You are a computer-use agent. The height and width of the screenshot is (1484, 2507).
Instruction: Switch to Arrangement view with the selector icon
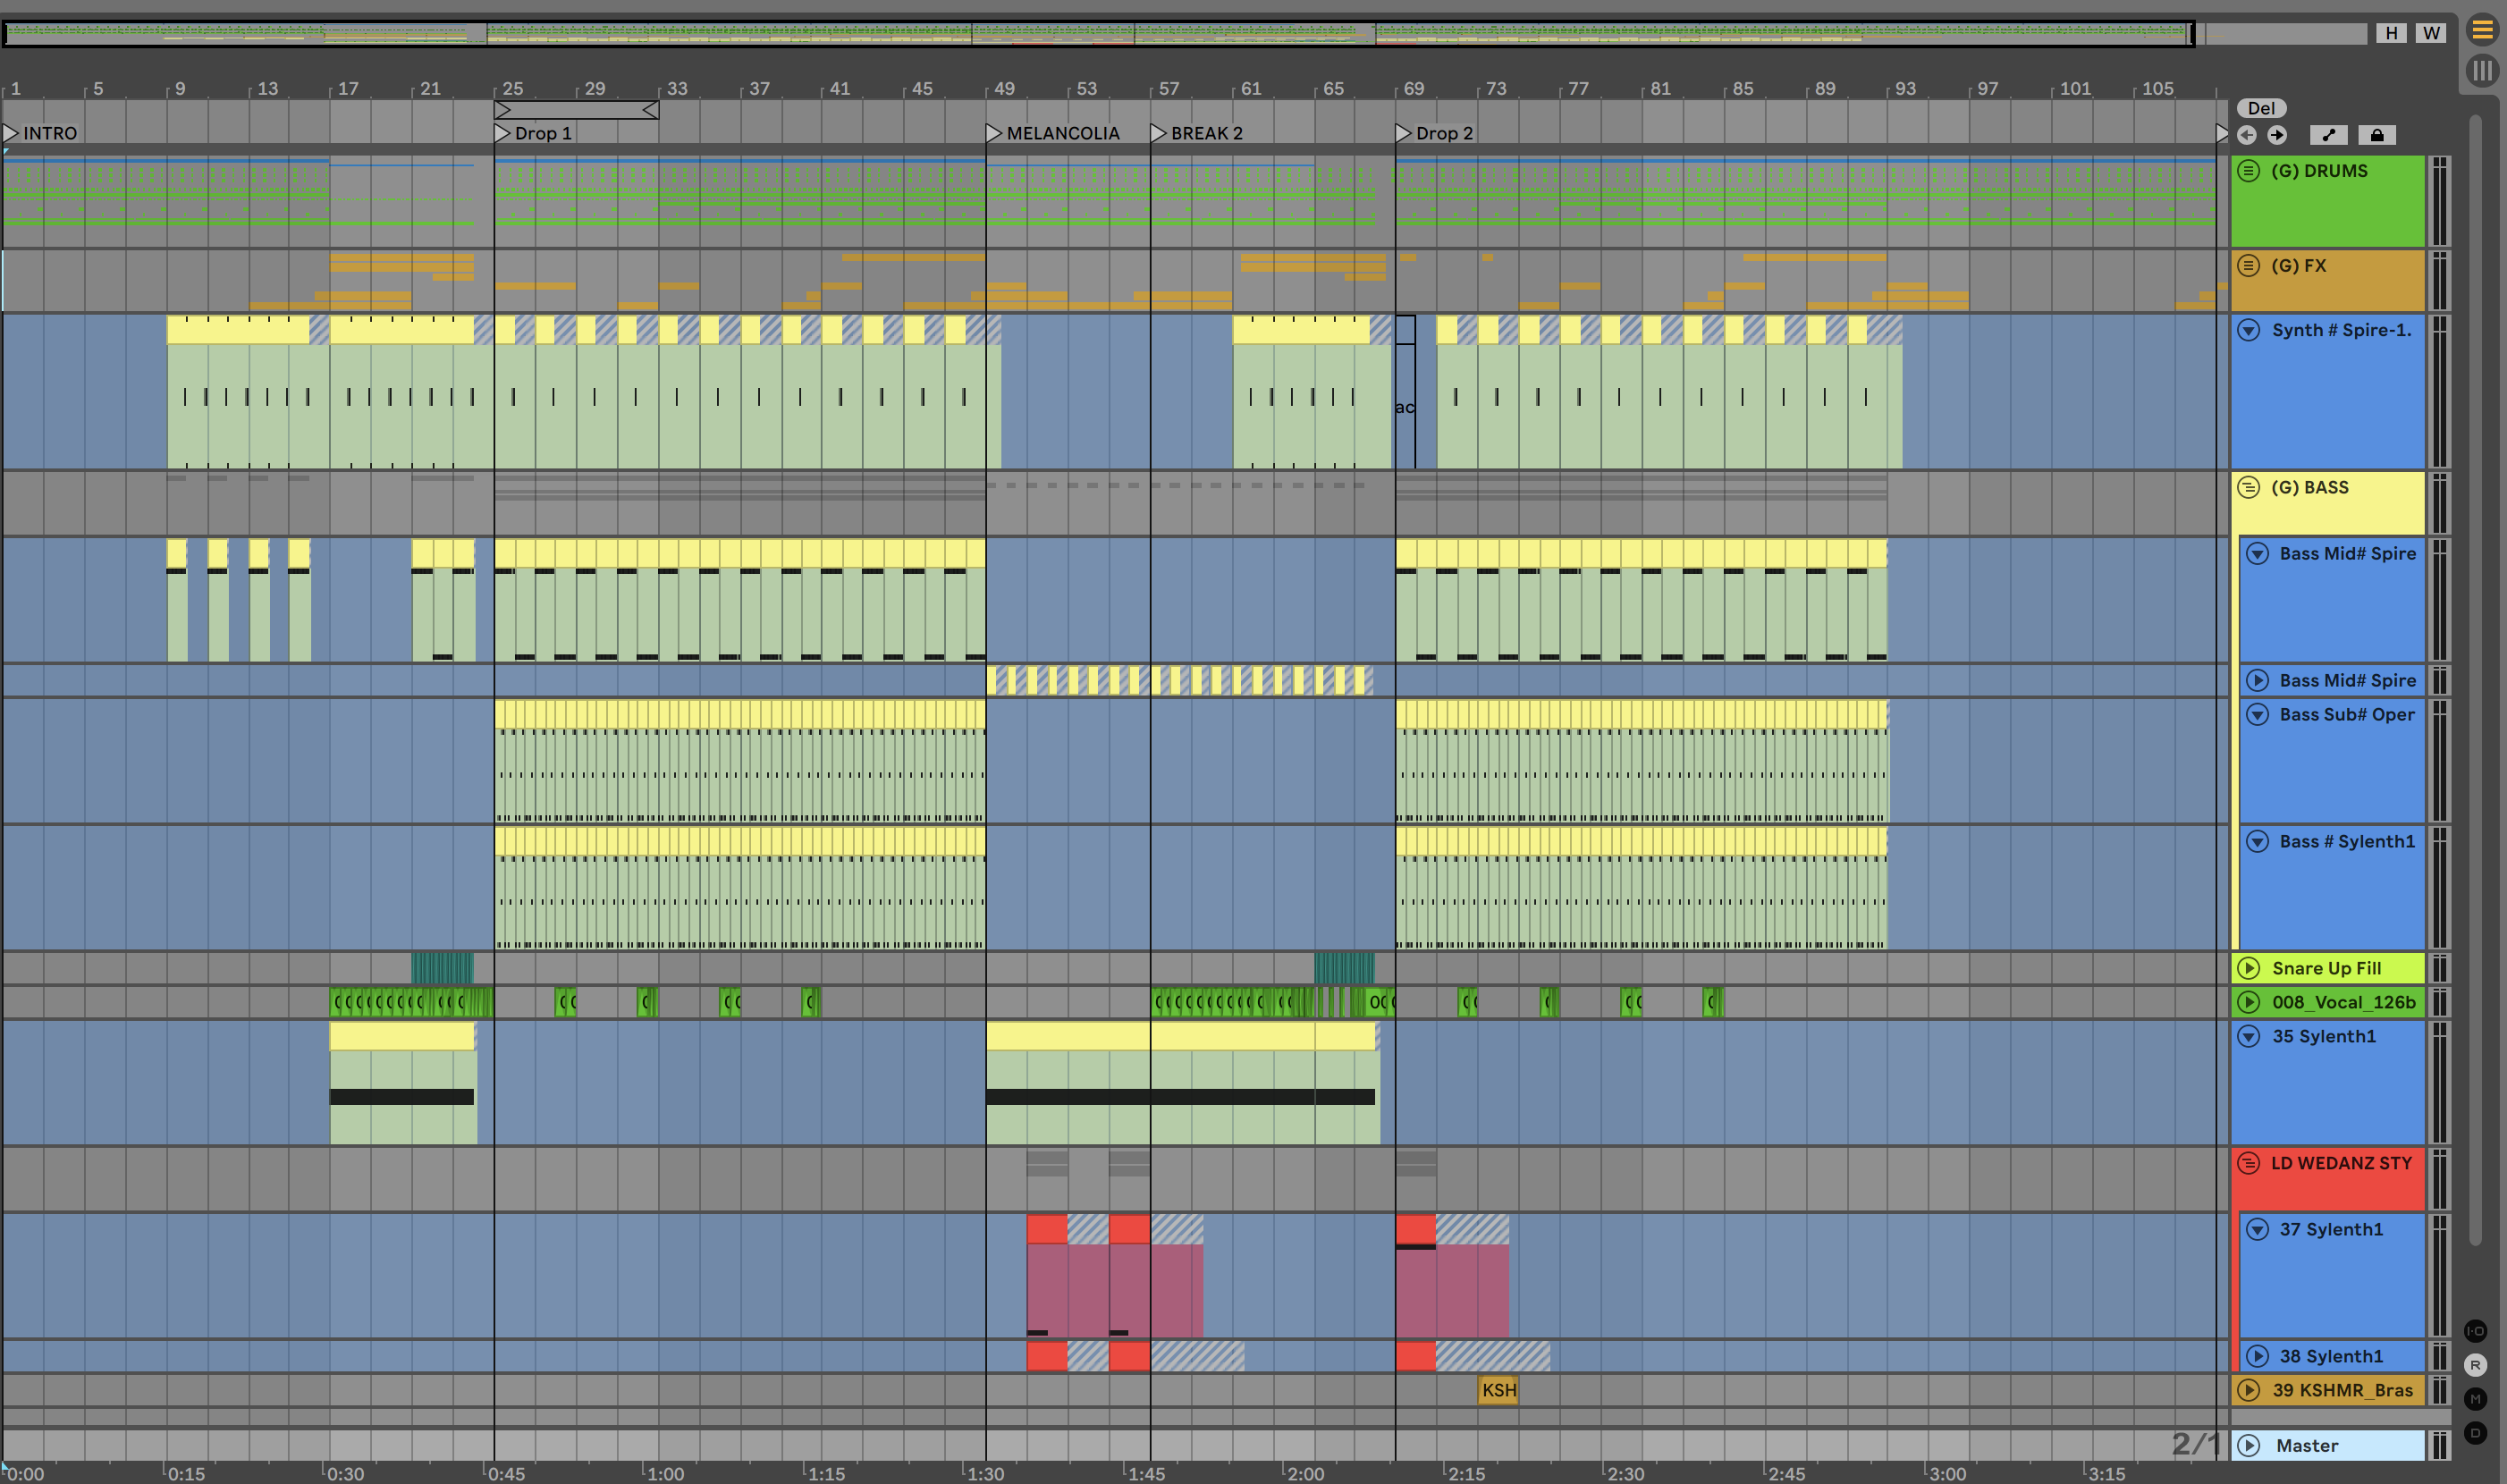coord(2482,30)
